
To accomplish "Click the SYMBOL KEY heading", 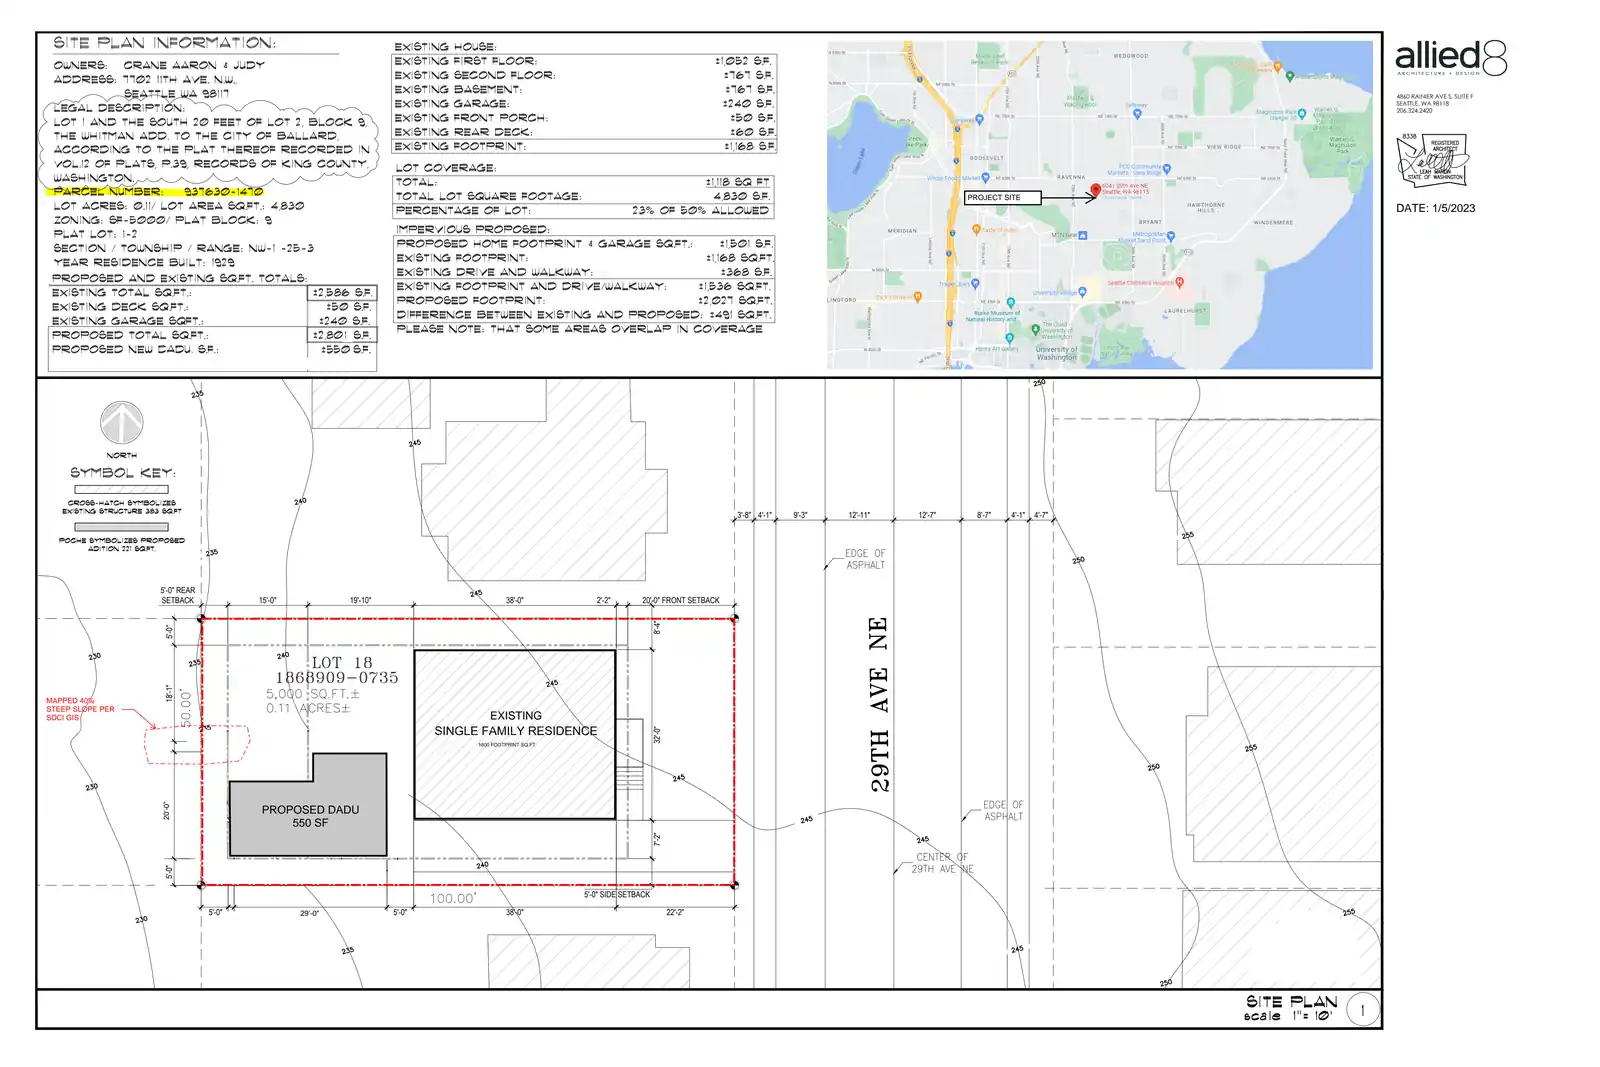I will [x=122, y=473].
